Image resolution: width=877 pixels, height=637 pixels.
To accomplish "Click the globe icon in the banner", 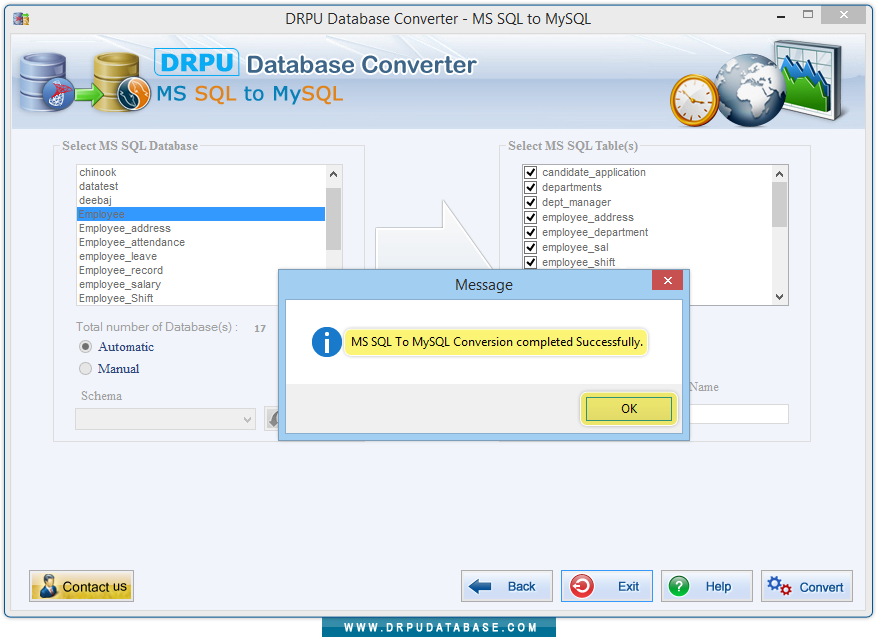I will [749, 91].
